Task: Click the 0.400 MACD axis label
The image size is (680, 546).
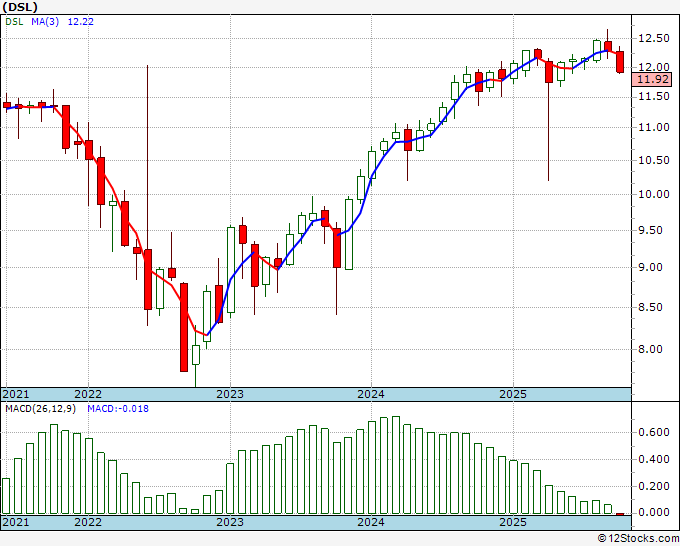Action: (x=654, y=459)
